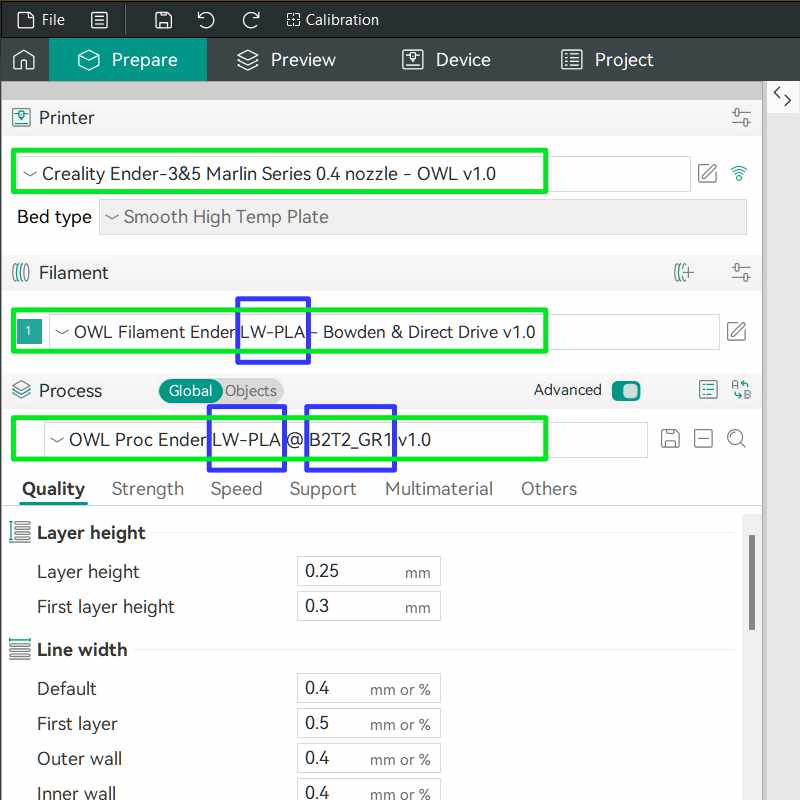Click the Inner wall line width field

click(x=369, y=790)
